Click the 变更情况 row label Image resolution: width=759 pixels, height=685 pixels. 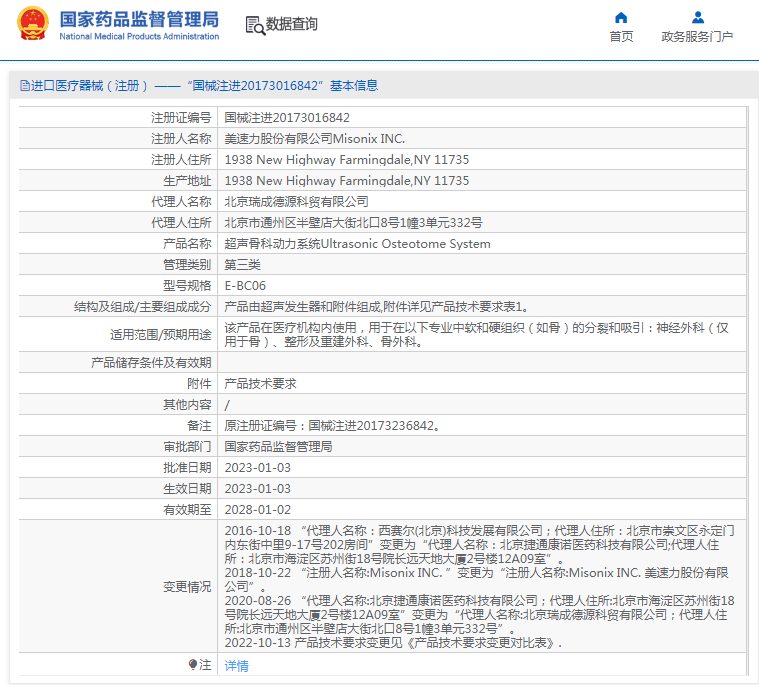click(x=187, y=587)
